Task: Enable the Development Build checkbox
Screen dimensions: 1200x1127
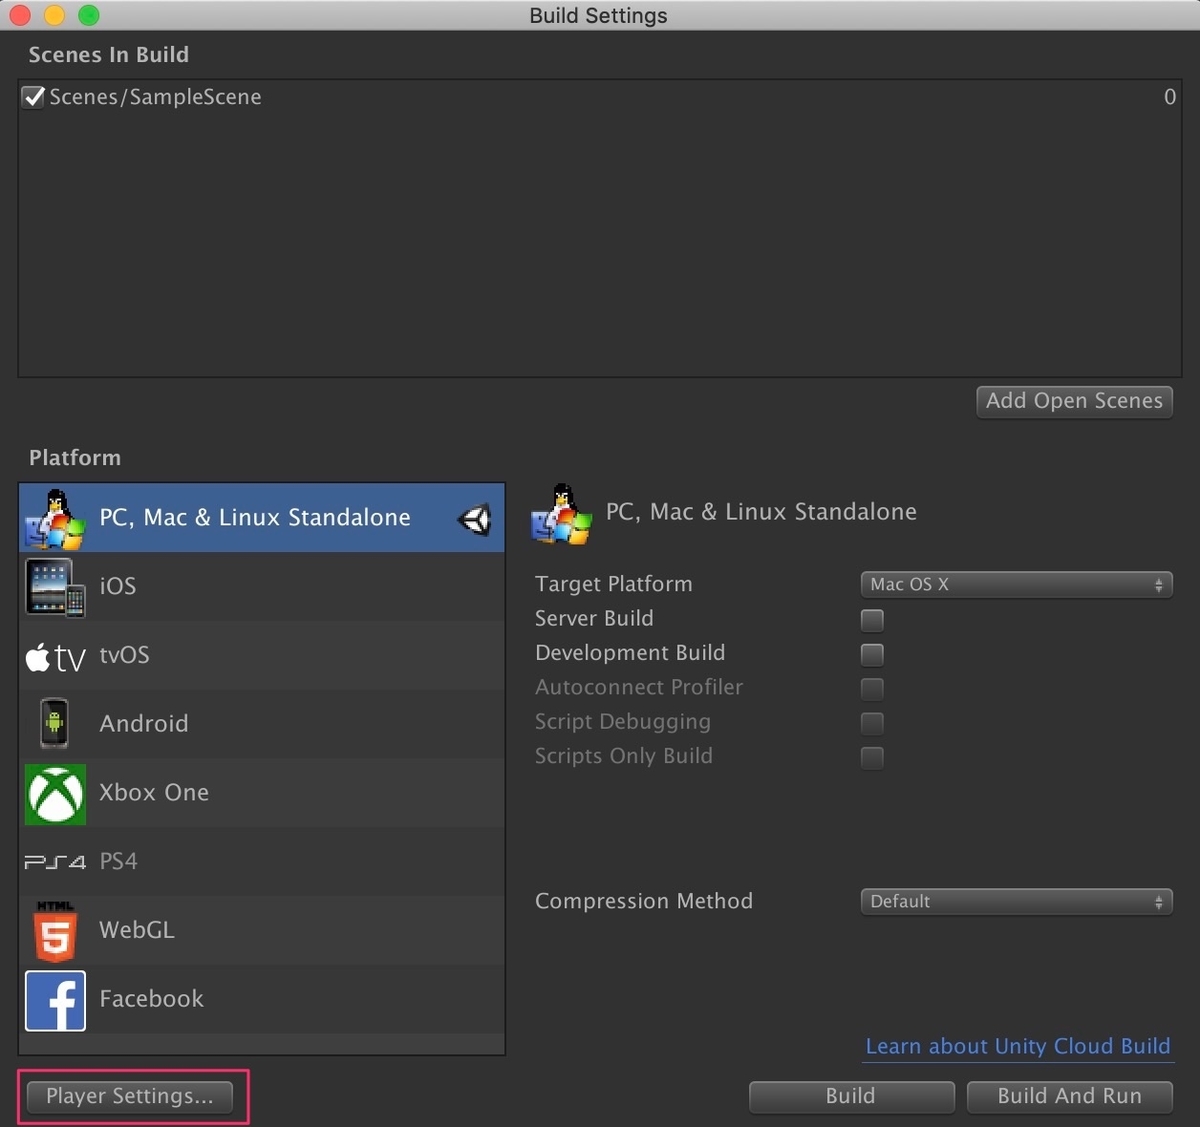Action: (871, 655)
